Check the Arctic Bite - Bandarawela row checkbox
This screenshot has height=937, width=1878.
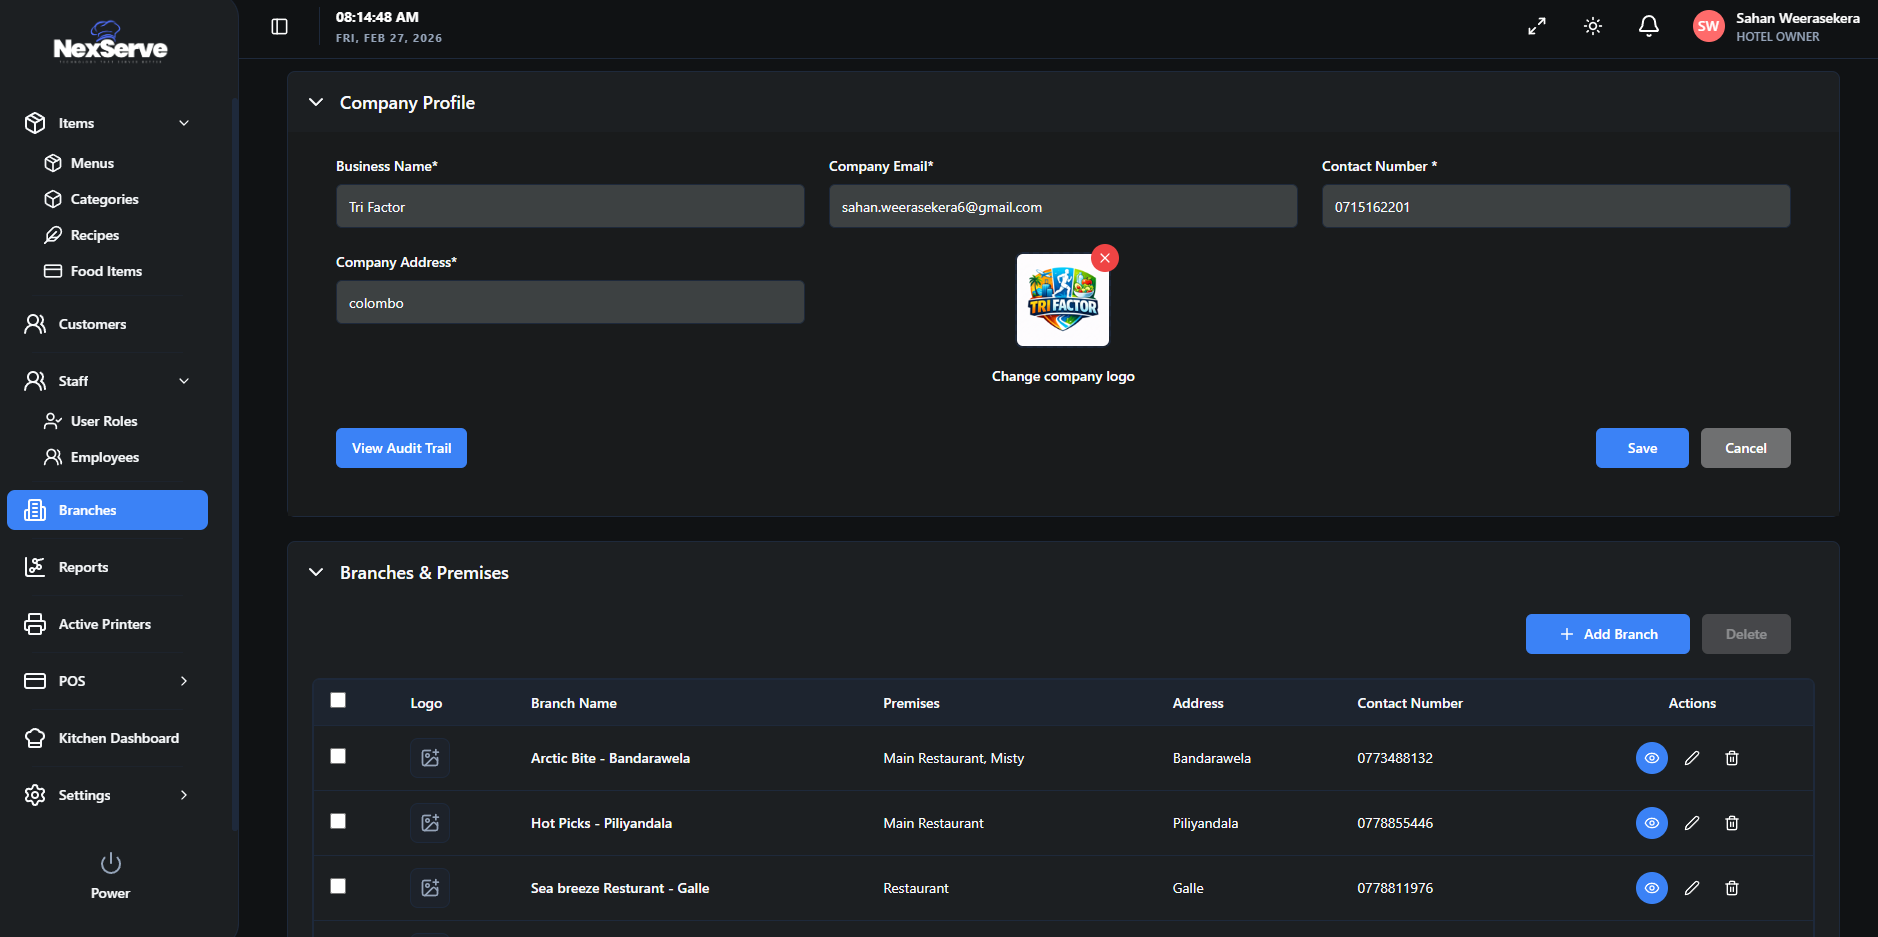pos(338,757)
